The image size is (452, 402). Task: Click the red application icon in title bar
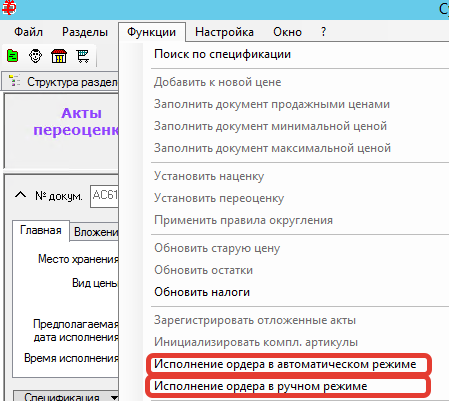click(8, 7)
